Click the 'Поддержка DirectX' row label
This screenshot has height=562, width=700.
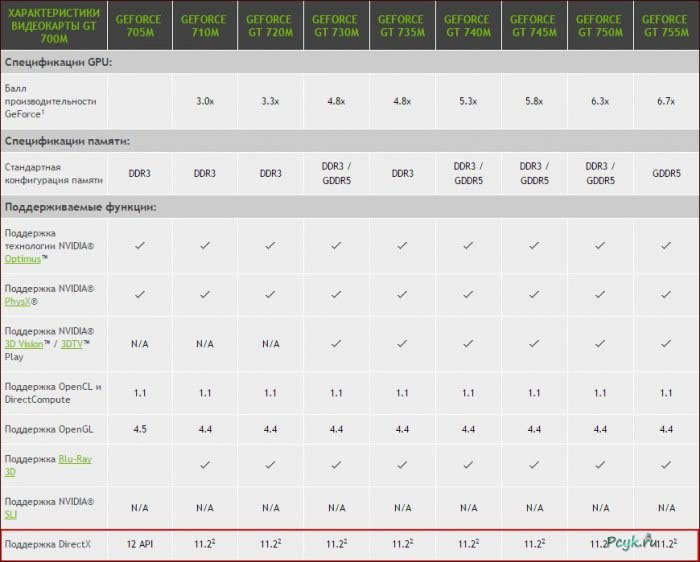48,545
